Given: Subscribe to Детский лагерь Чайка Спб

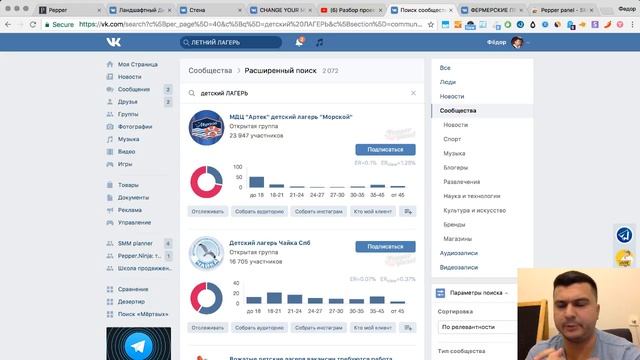Looking at the screenshot, I should [x=385, y=247].
